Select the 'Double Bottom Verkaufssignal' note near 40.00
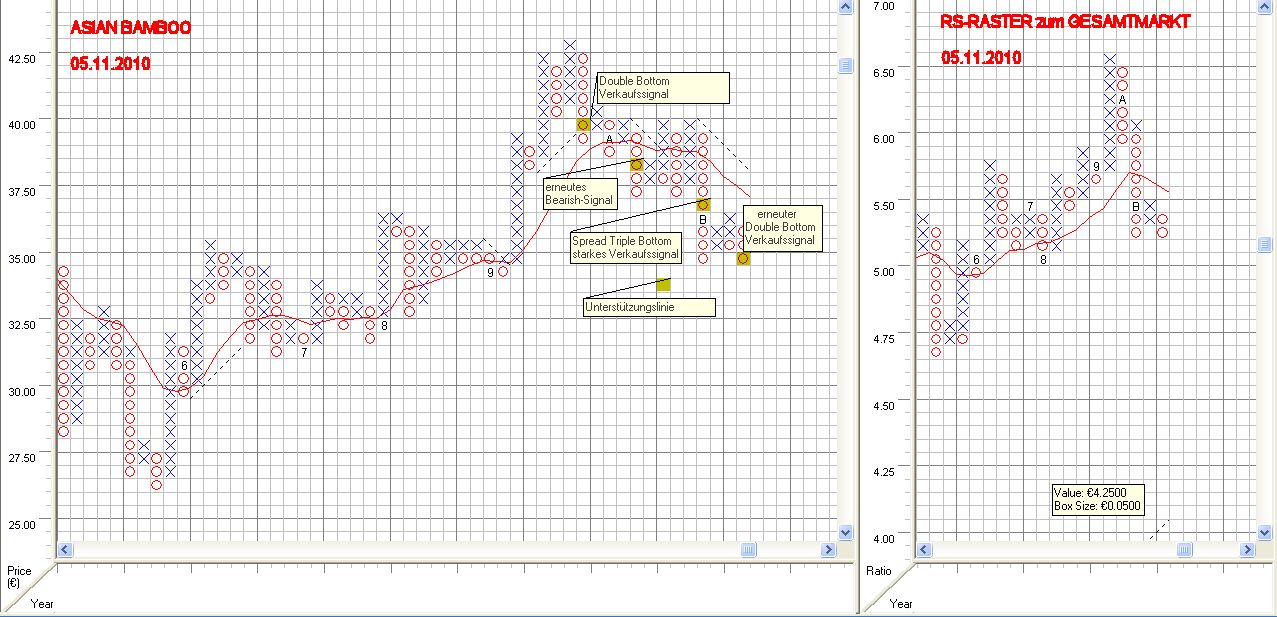 (663, 87)
